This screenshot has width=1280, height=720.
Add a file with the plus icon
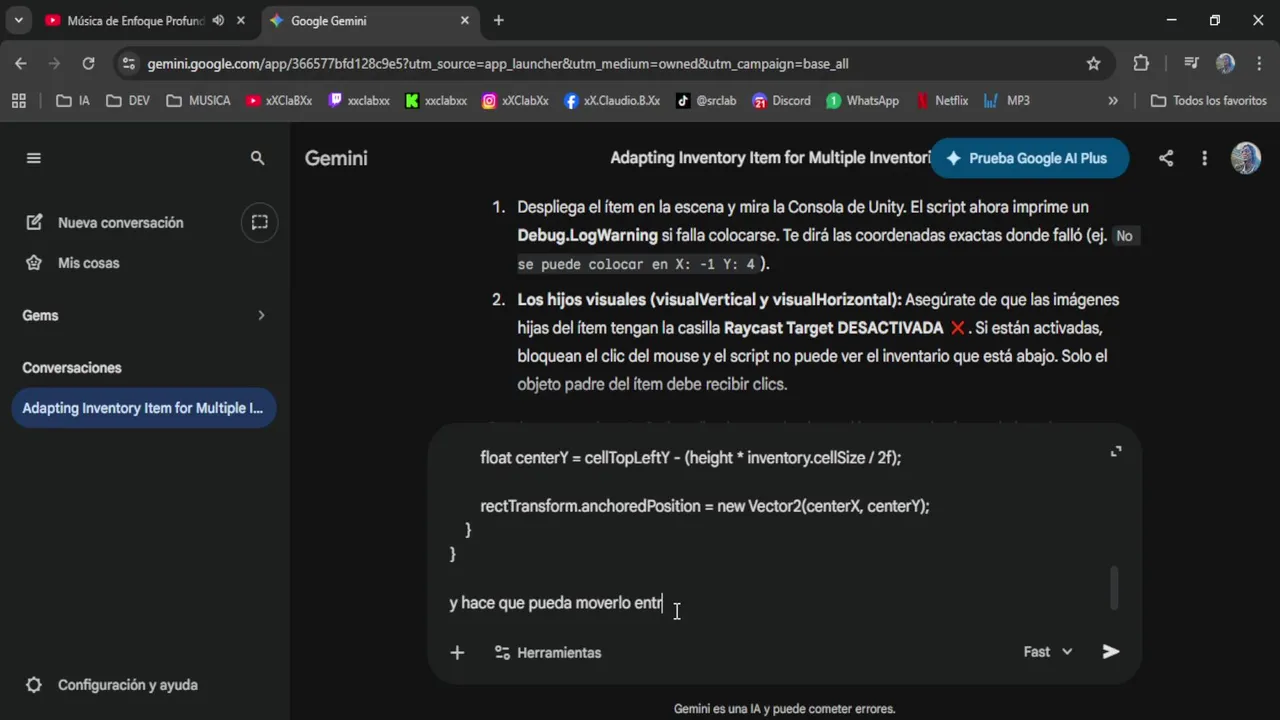[457, 653]
